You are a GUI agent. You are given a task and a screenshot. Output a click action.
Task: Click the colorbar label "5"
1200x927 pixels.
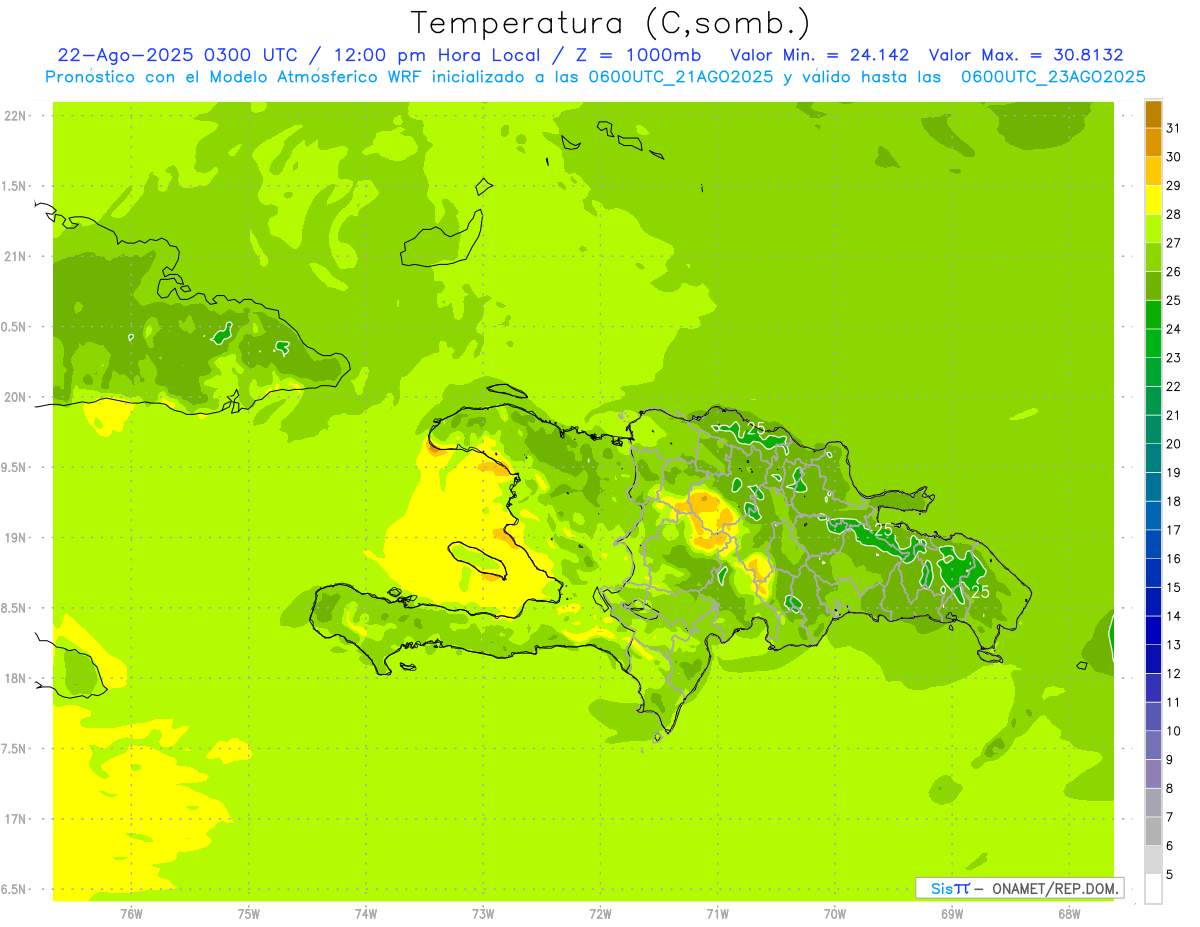(x=1170, y=874)
